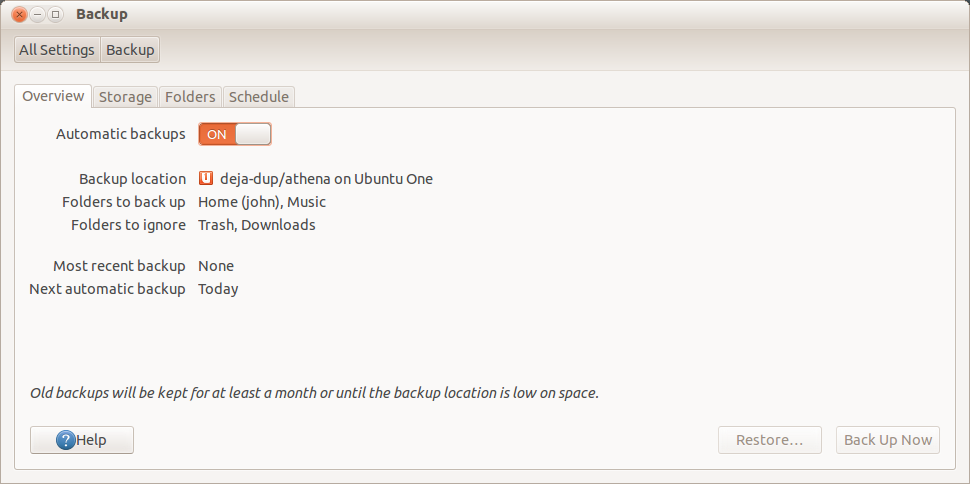Viewport: 970px width, 484px height.
Task: Click the deja-dup/athena on Ubuntu One location text
Action: pyautogui.click(x=326, y=179)
